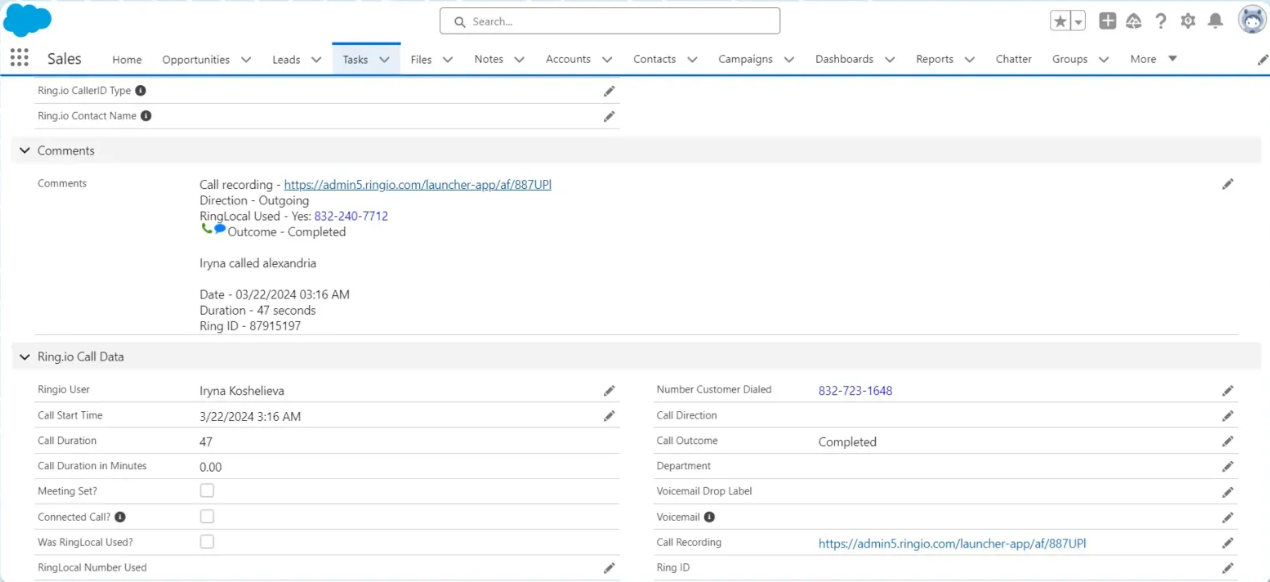This screenshot has height=582, width=1270.
Task: Click pencil icon to edit Ringio User
Action: [609, 390]
